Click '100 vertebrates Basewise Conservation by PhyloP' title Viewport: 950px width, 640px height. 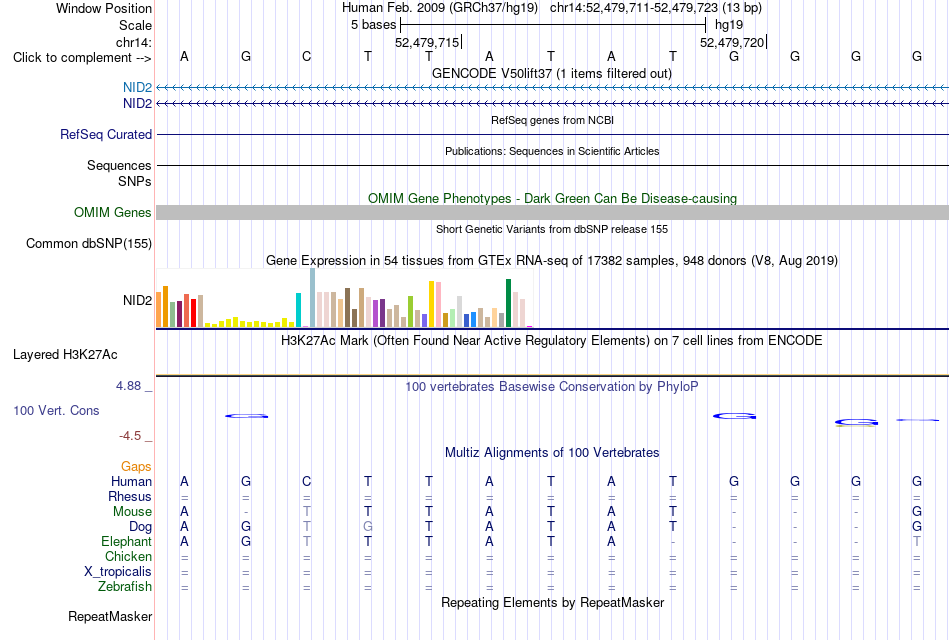tap(551, 387)
